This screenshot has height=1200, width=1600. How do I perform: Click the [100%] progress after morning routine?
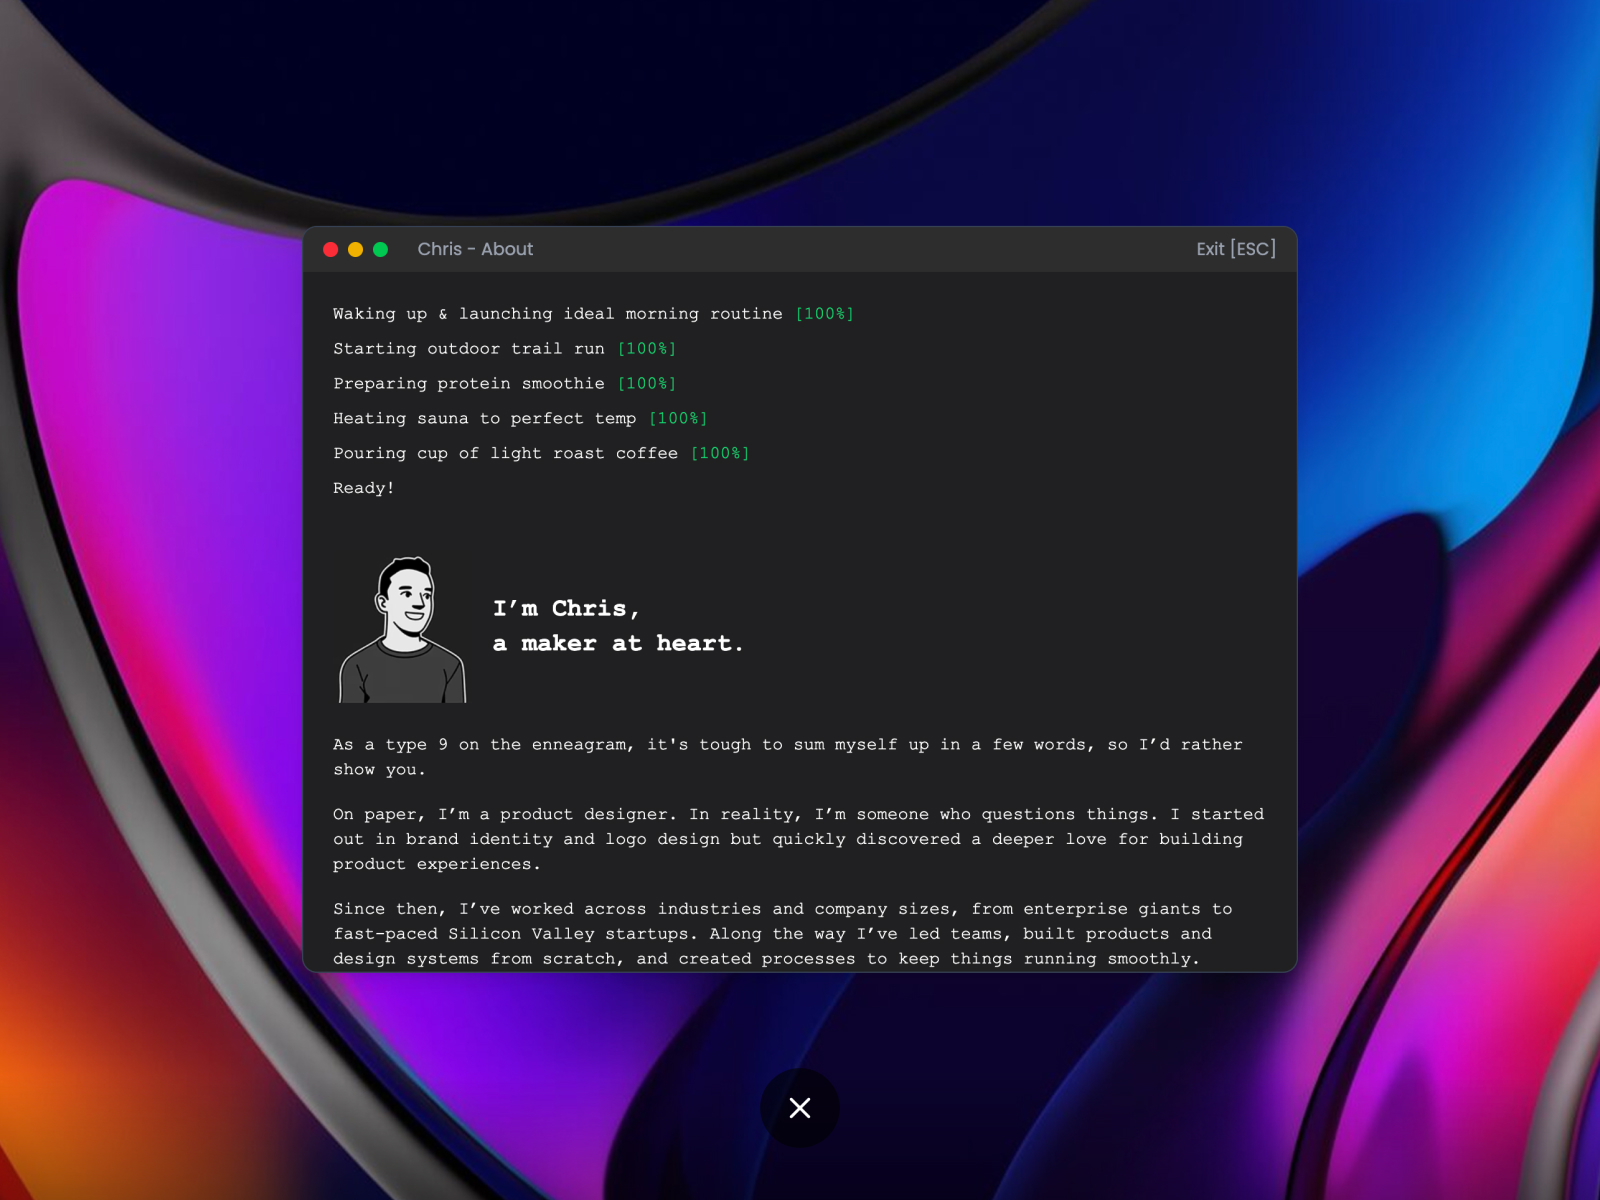[825, 314]
